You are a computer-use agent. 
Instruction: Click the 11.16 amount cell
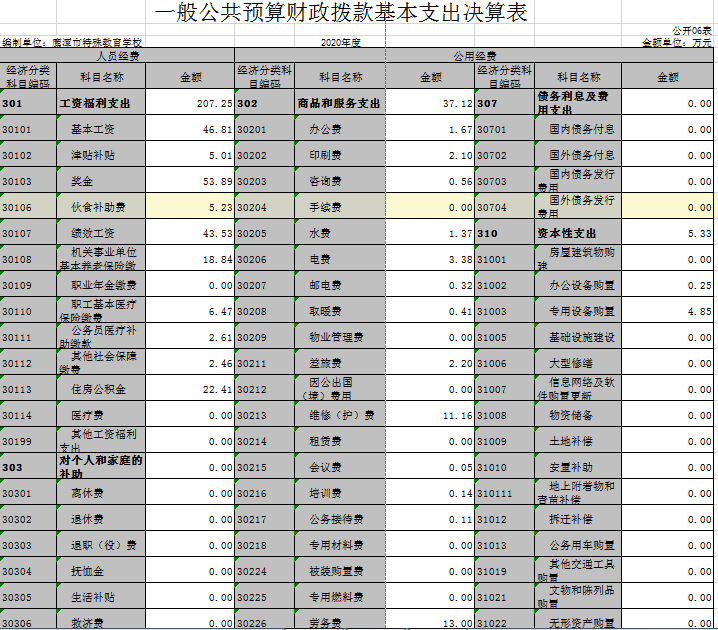[430, 414]
